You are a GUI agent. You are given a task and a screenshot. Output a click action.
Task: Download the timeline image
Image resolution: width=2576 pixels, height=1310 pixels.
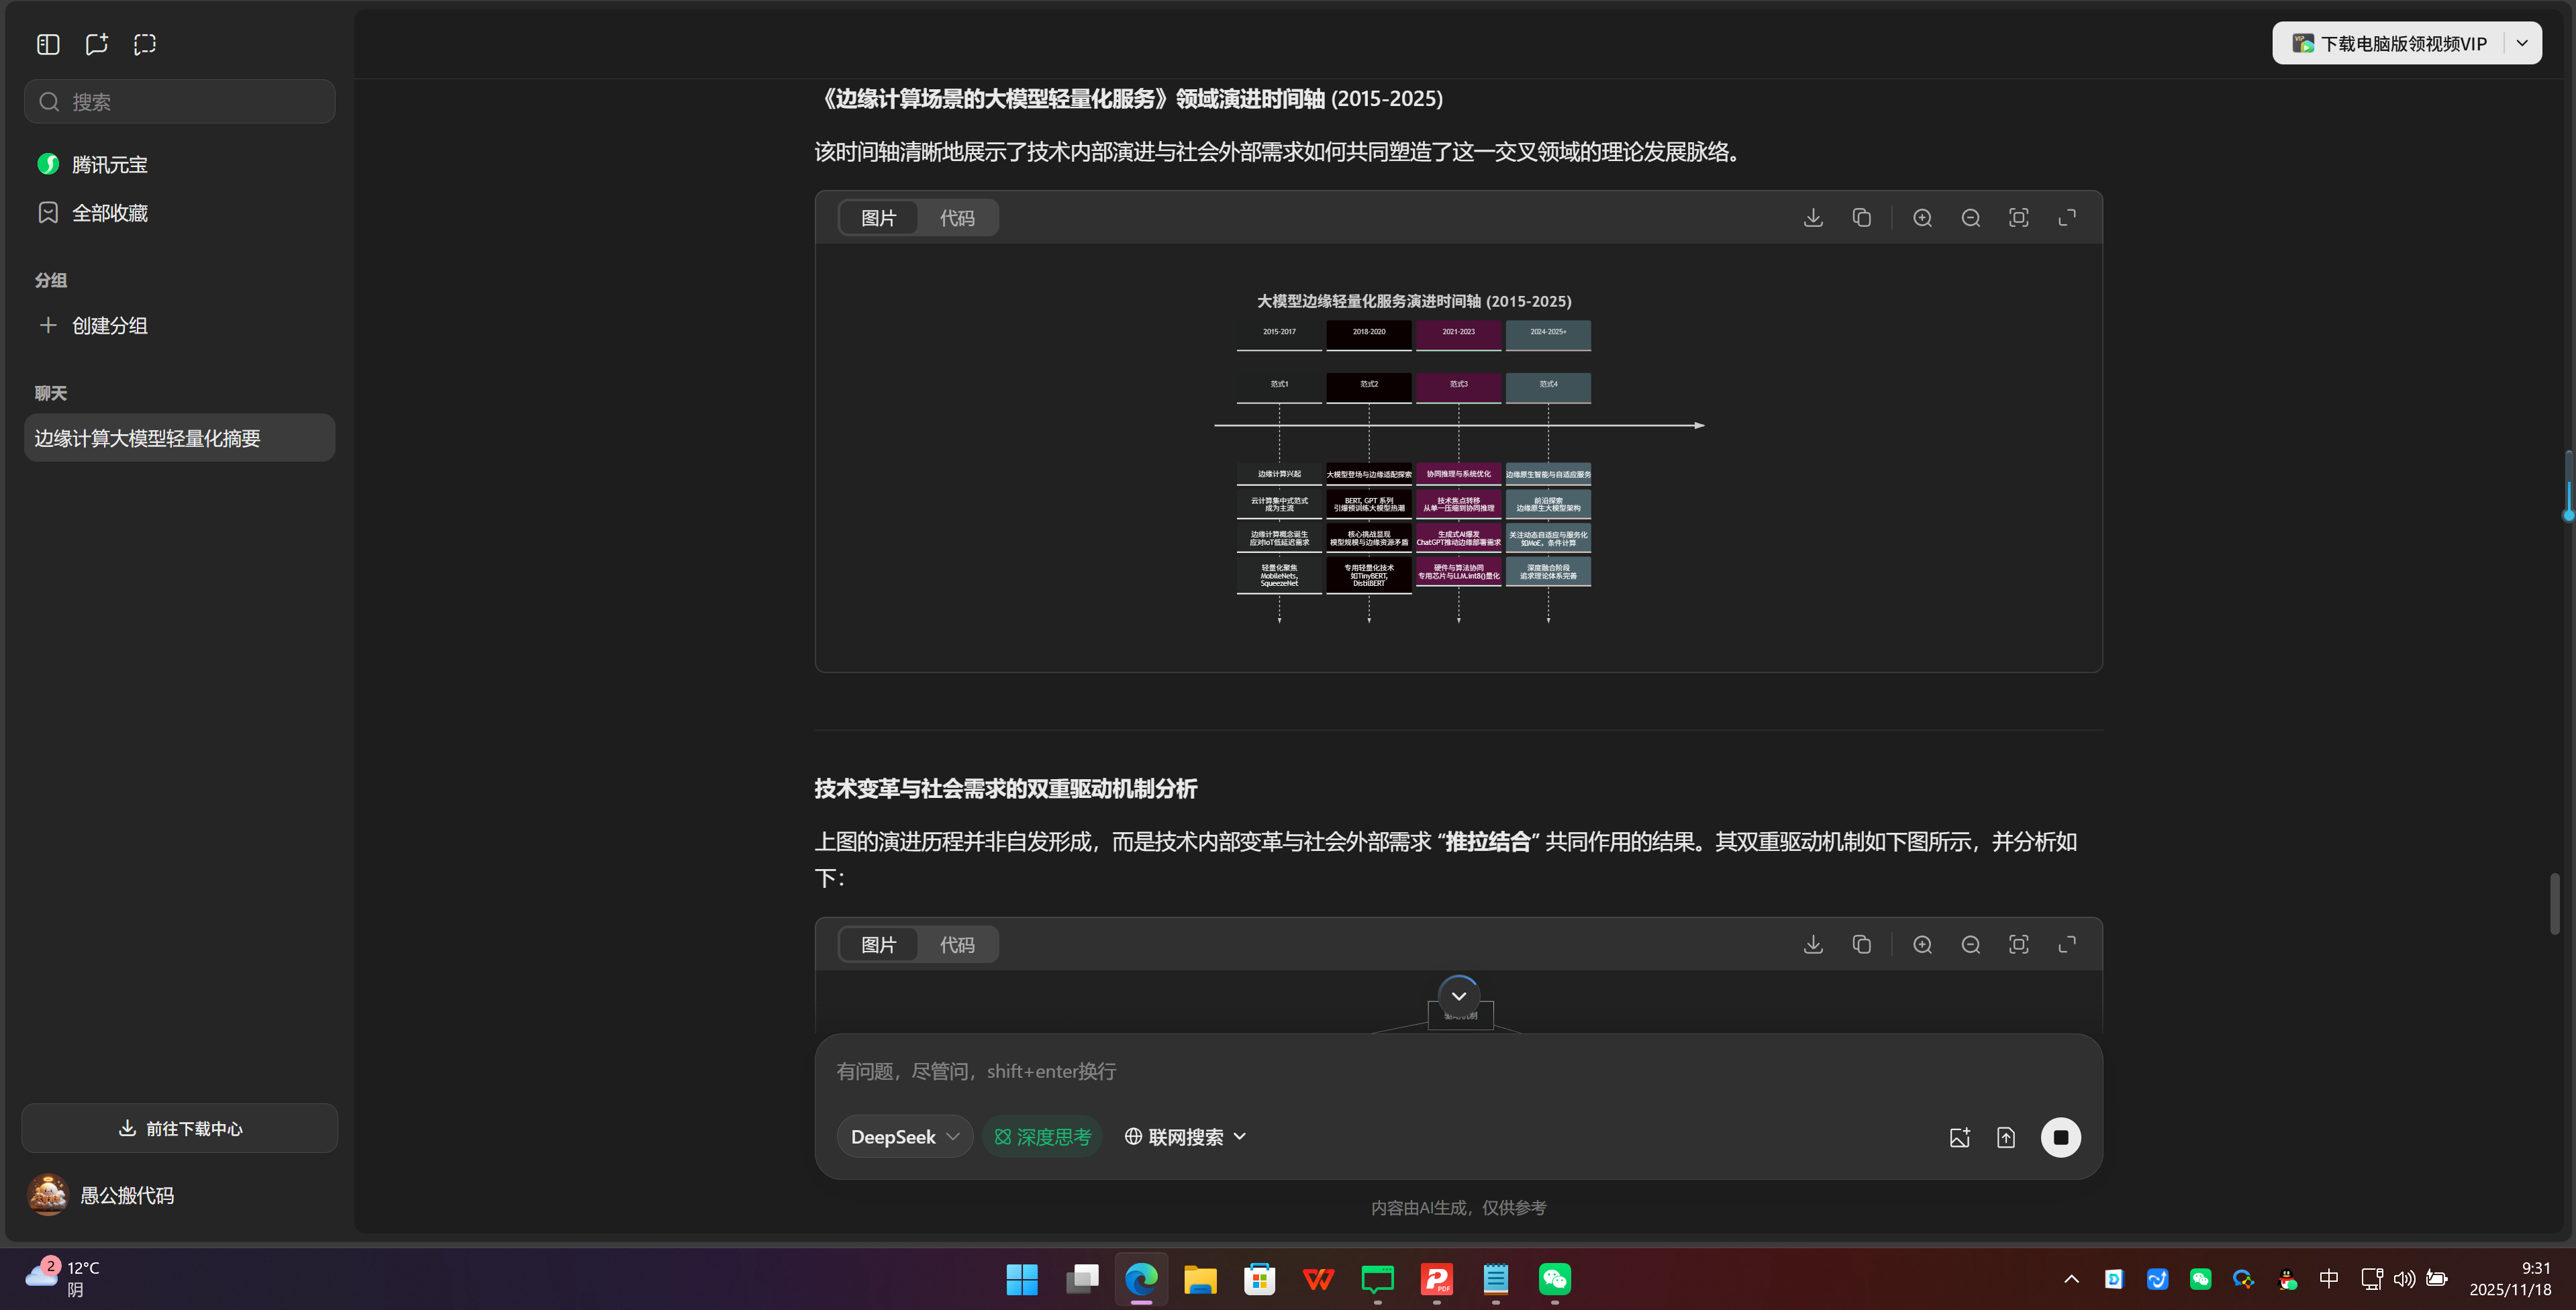(x=1812, y=217)
